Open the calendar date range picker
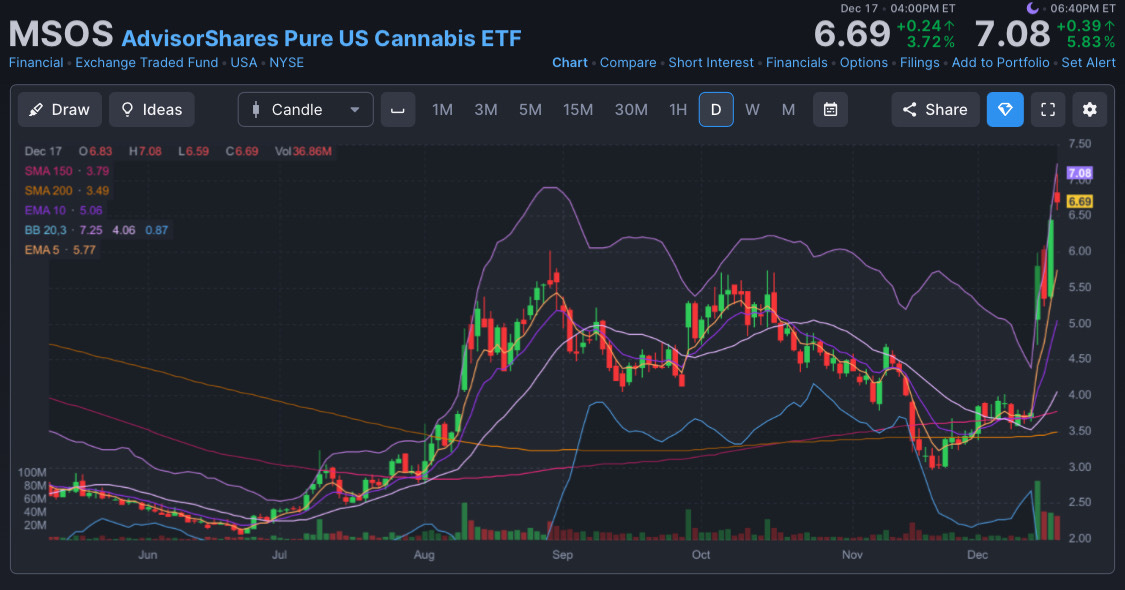 (x=830, y=110)
